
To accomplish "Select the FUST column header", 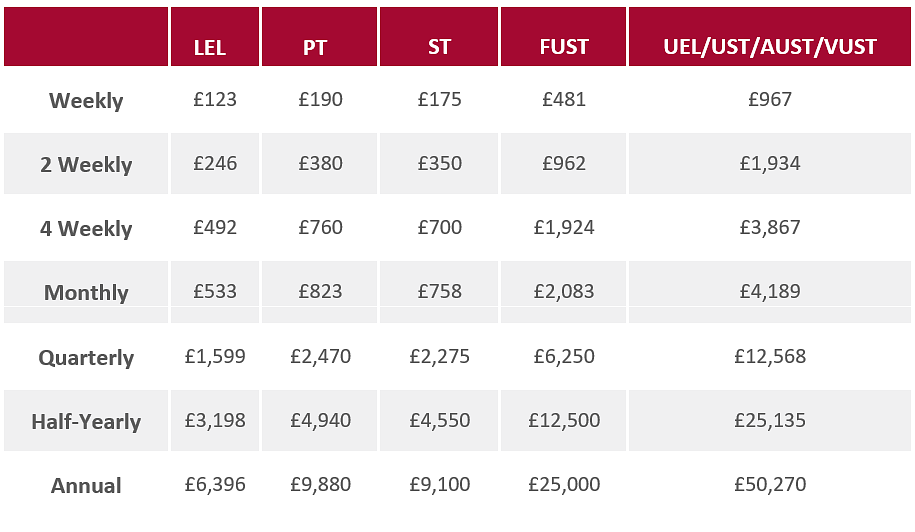I will (564, 47).
